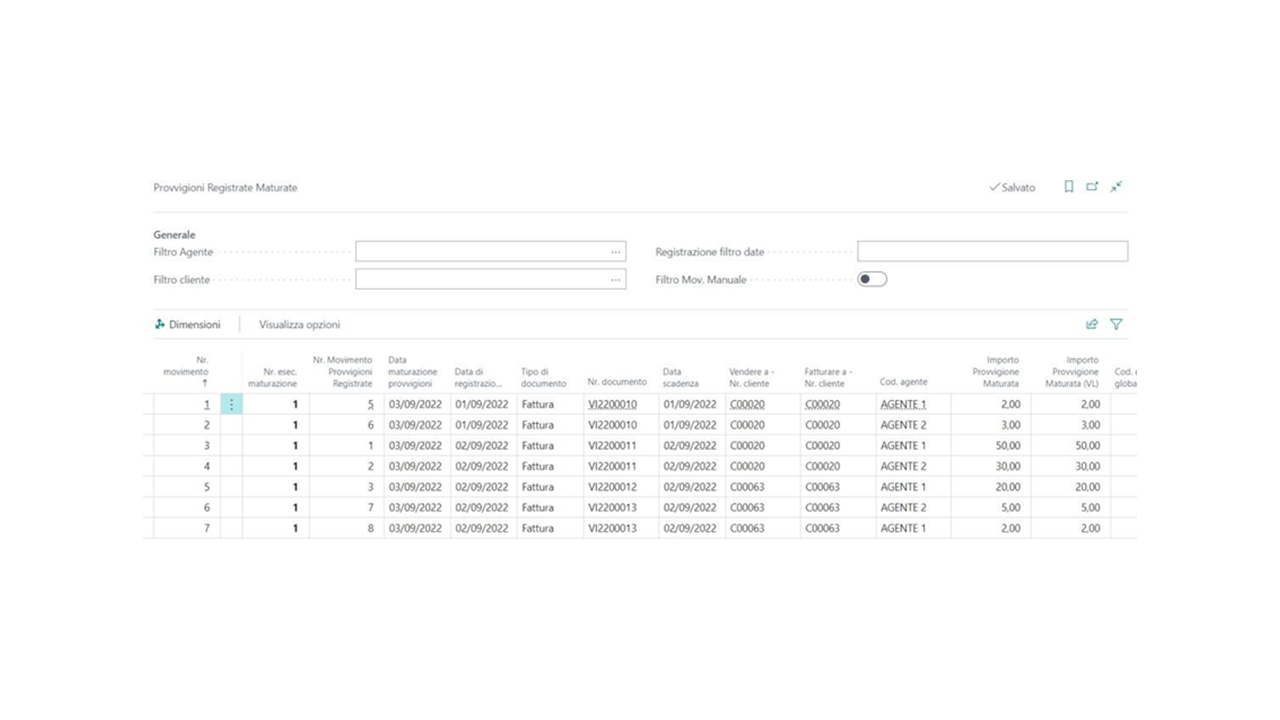The image size is (1280, 720).
Task: Click the share icon above the table
Action: point(1092,324)
